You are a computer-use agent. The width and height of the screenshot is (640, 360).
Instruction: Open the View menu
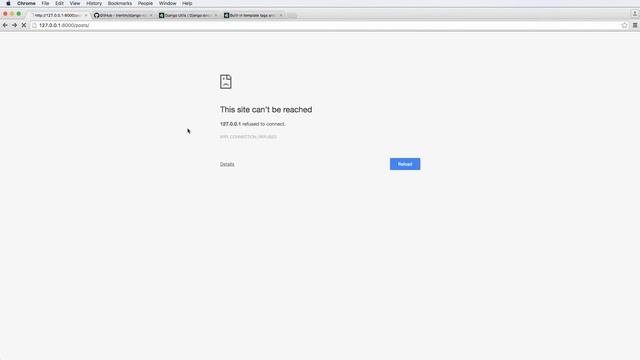point(75,3)
